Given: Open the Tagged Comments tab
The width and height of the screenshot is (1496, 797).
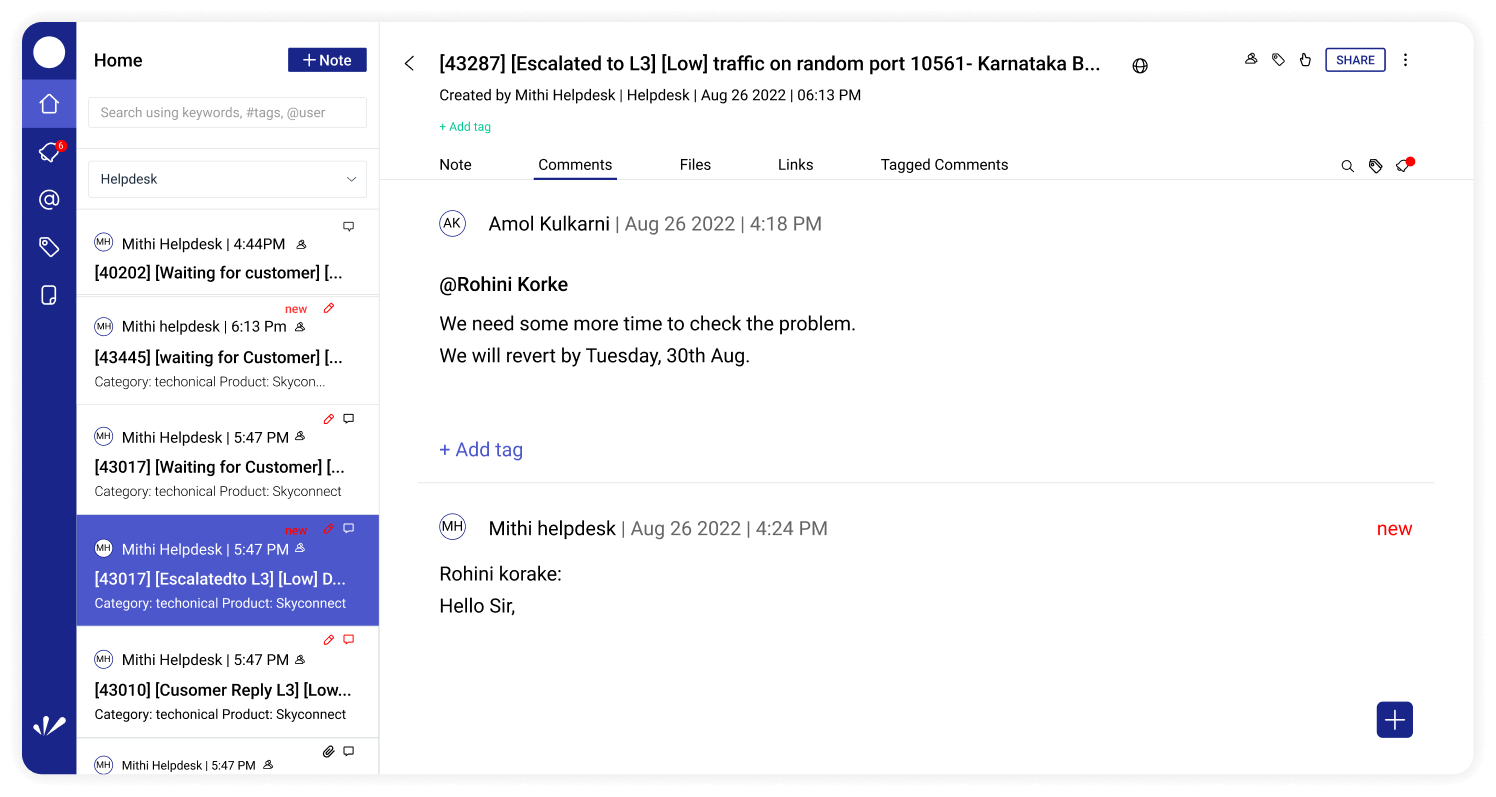Looking at the screenshot, I should click(x=944, y=164).
